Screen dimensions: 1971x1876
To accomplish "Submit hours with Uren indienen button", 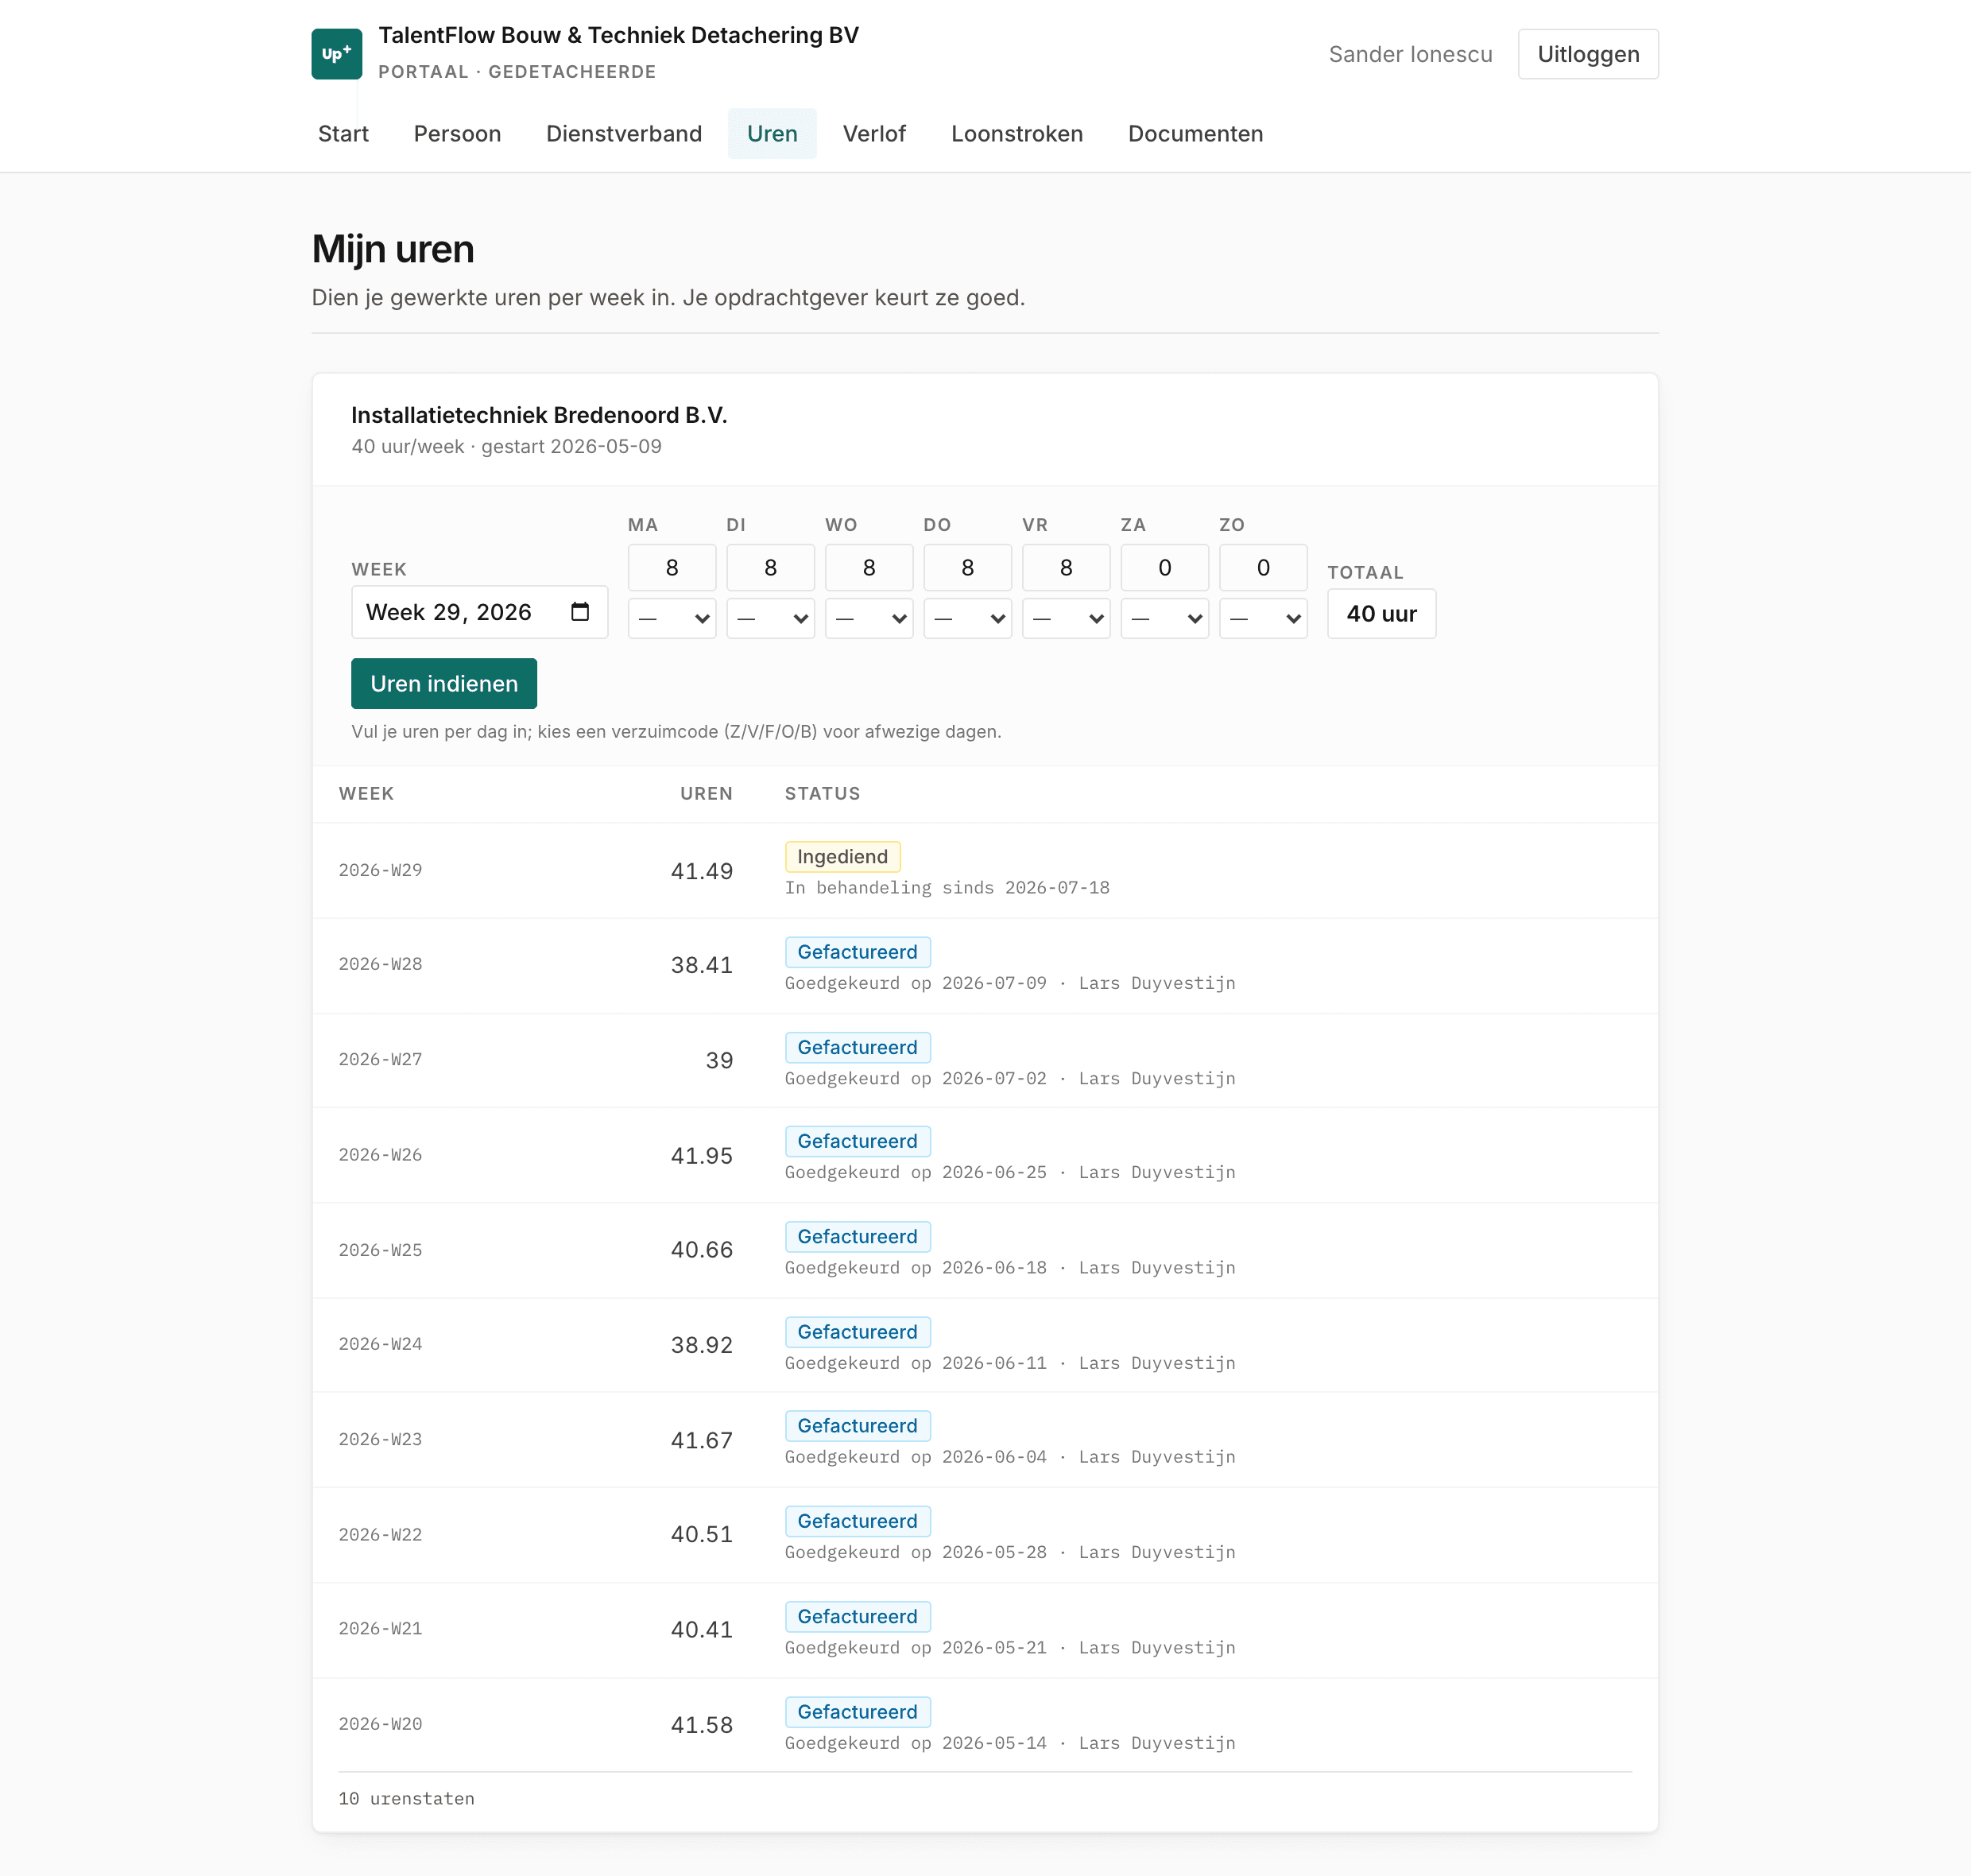I will tap(444, 684).
